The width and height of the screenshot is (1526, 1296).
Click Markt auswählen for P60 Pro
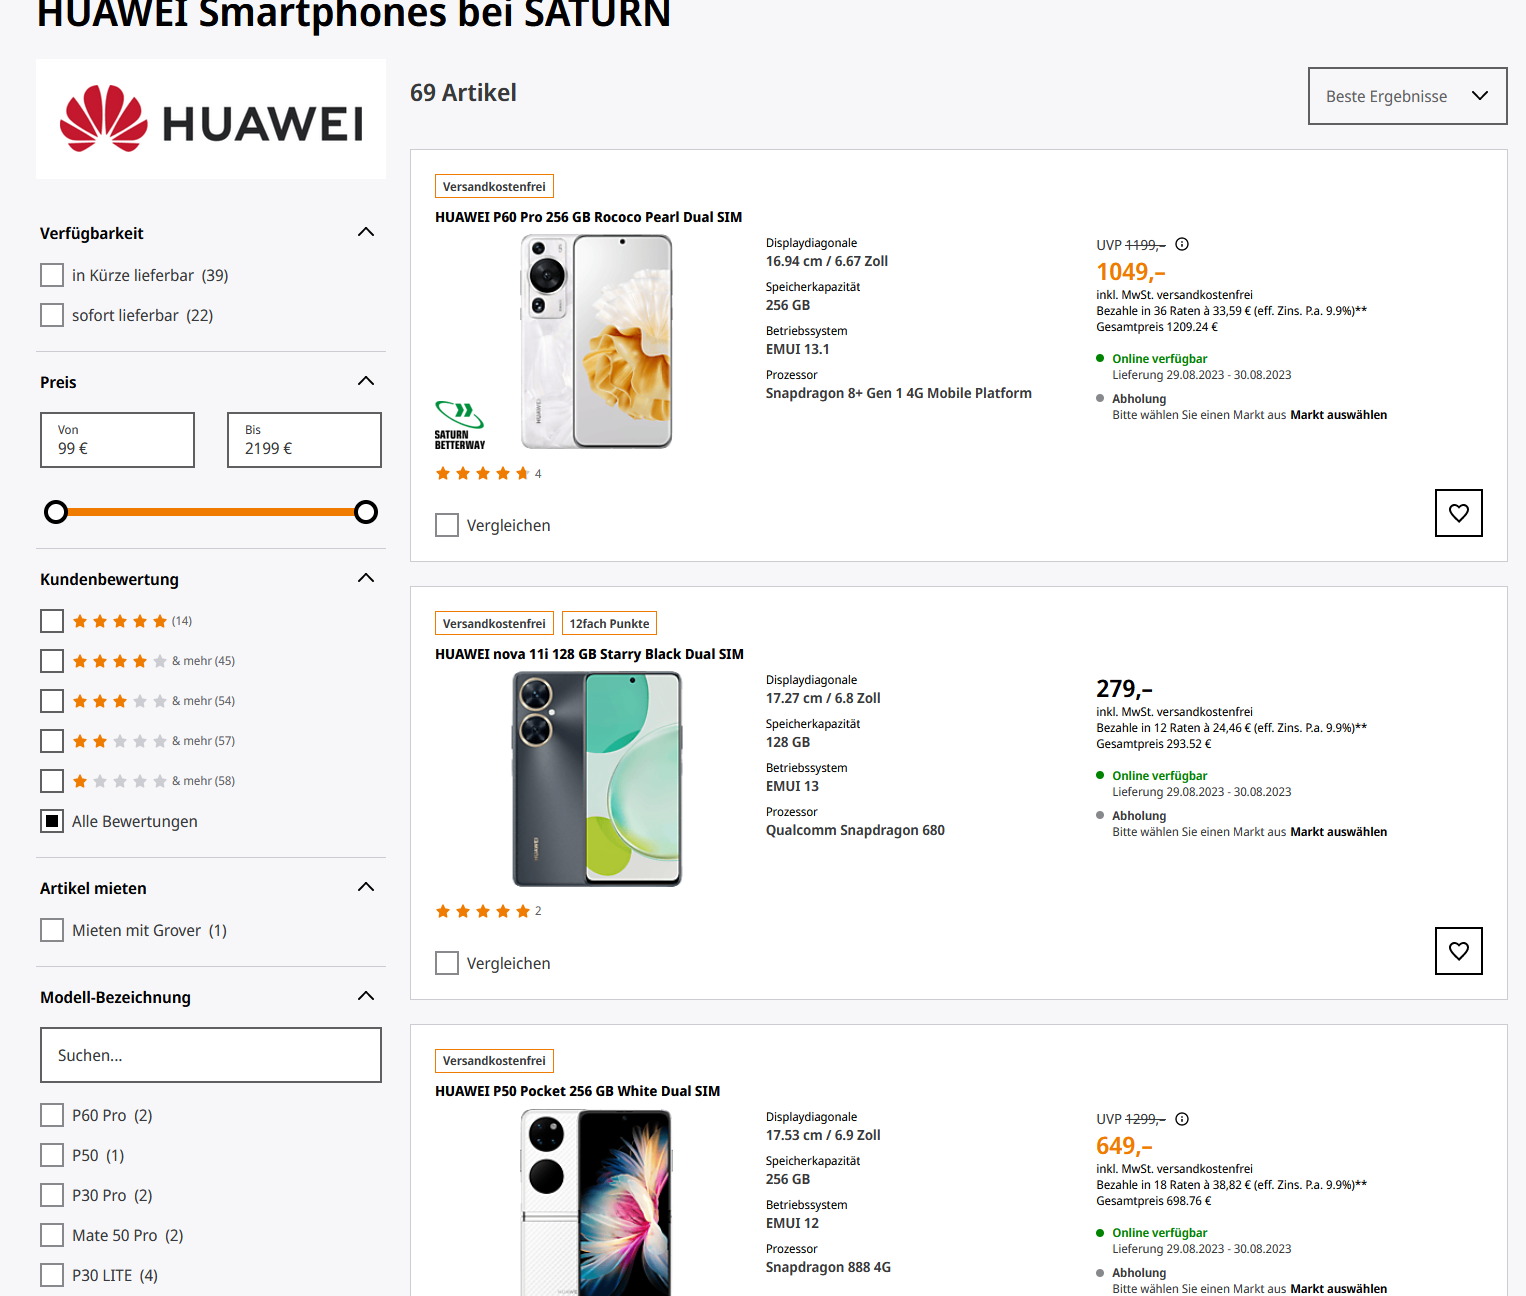(x=1338, y=415)
